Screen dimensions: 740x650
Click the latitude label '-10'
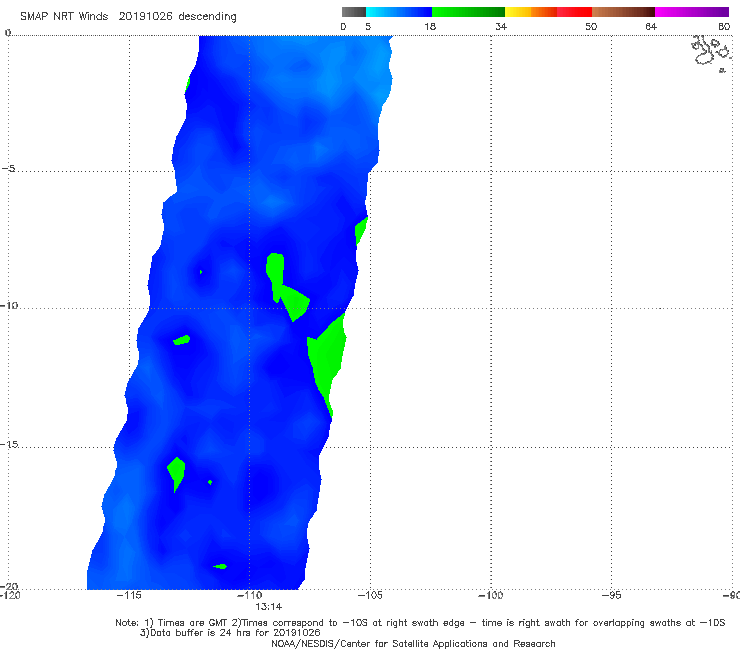point(9,305)
